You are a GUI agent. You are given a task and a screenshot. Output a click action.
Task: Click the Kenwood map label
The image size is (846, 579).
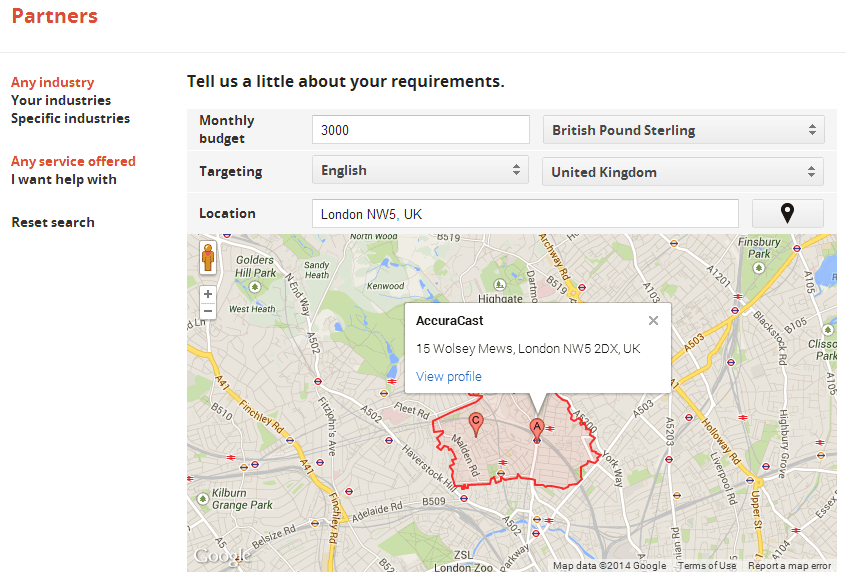click(x=385, y=286)
